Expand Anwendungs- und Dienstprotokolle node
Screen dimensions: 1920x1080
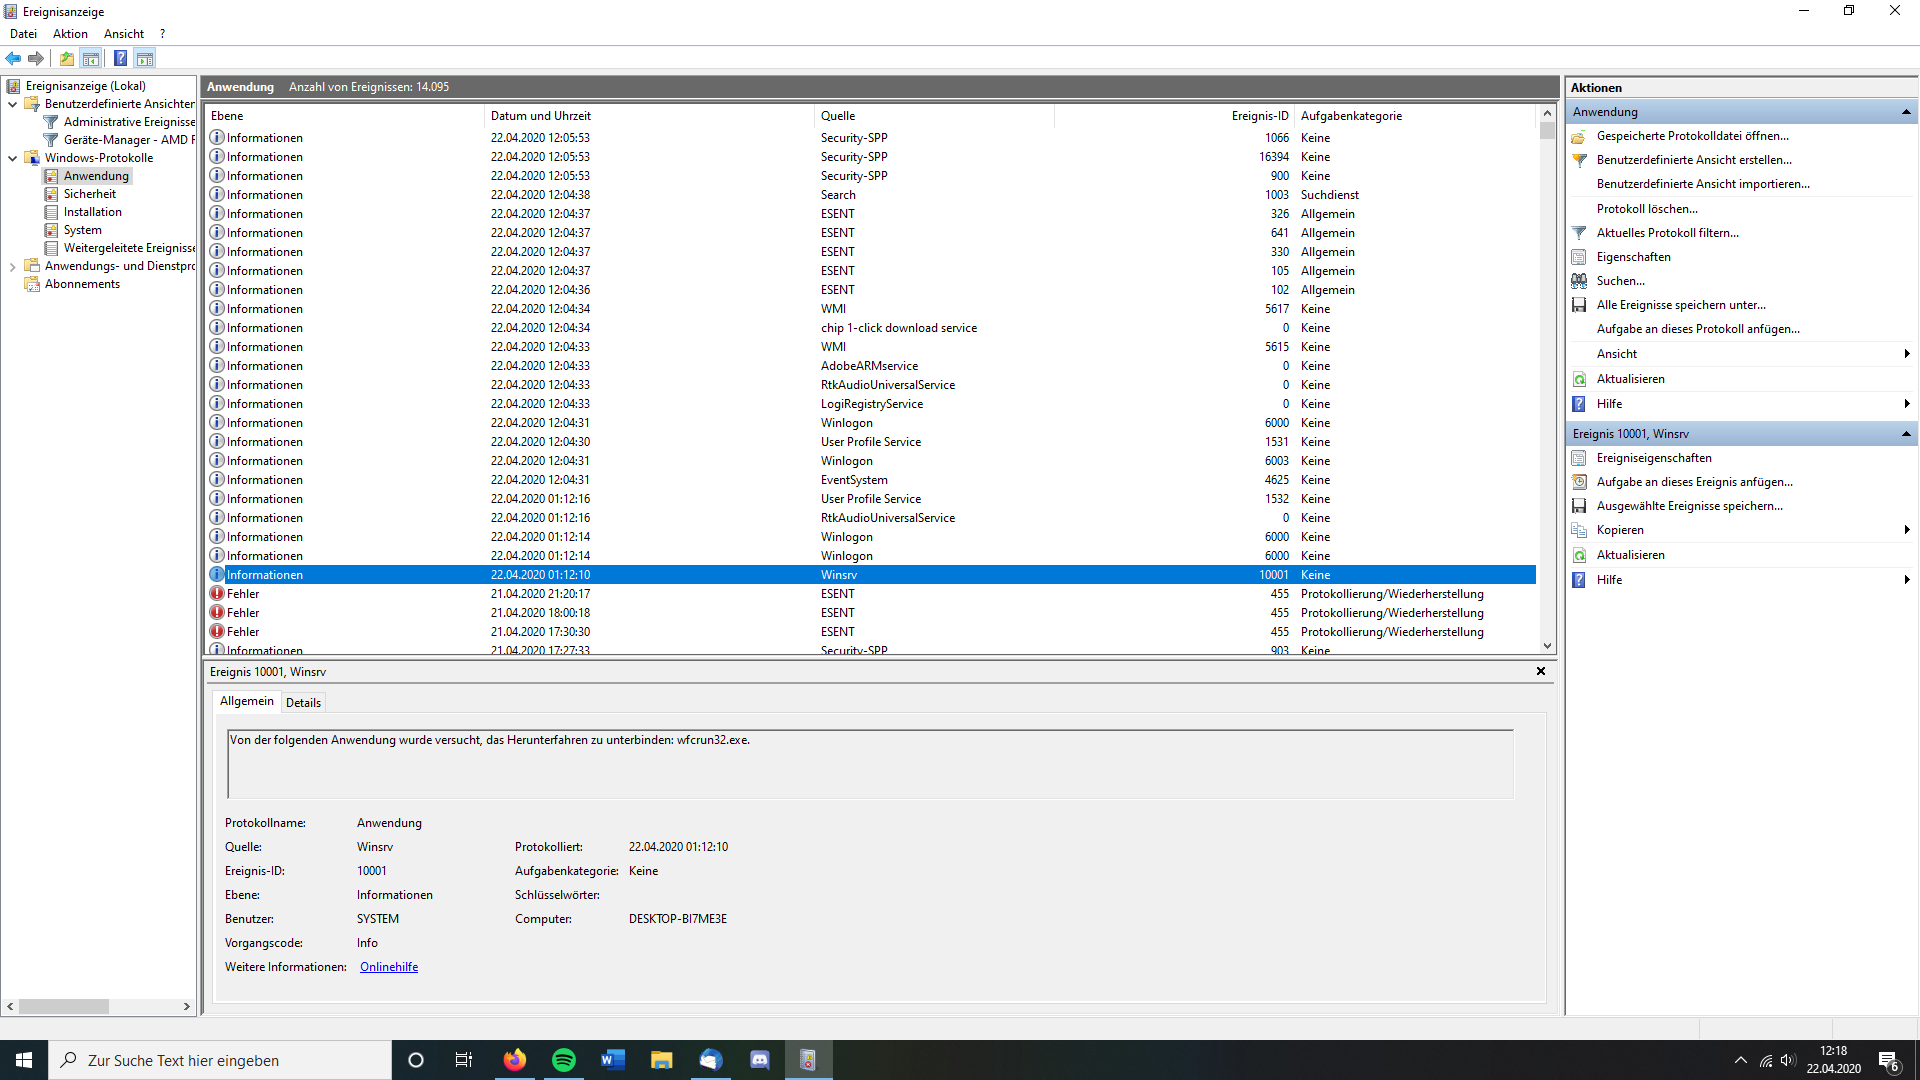pyautogui.click(x=12, y=266)
